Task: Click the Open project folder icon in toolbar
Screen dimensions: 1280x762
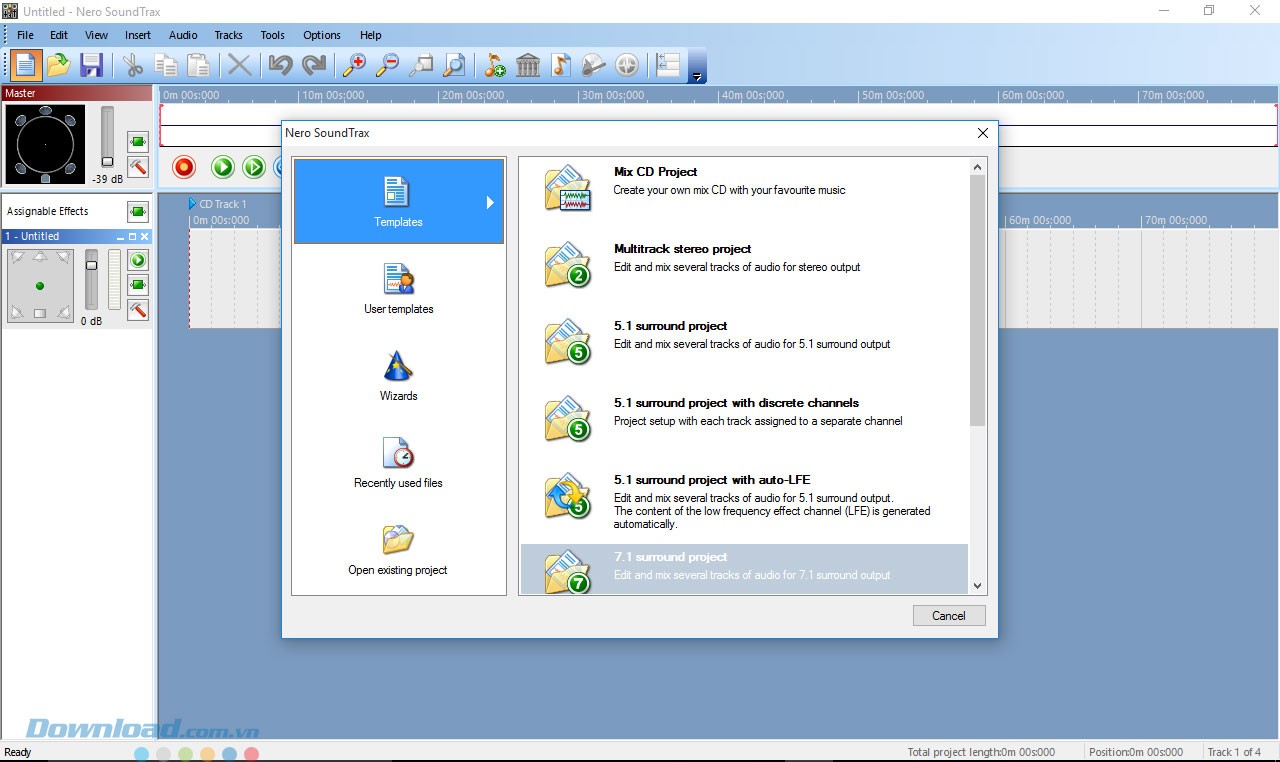Action: [x=59, y=66]
